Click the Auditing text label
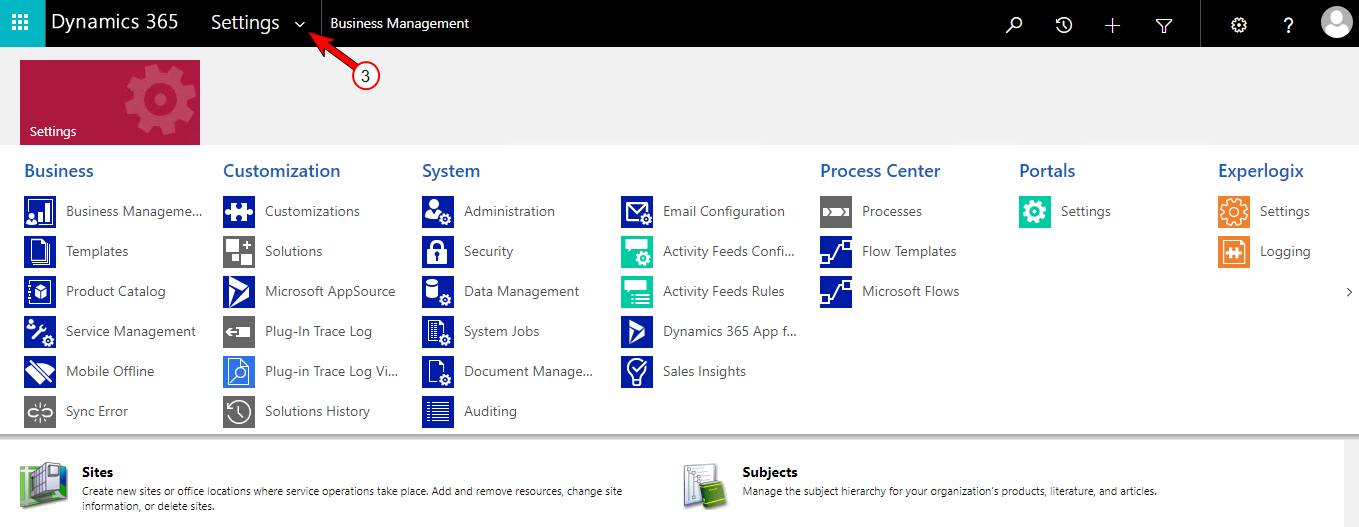Image resolution: width=1359 pixels, height=527 pixels. [x=490, y=411]
